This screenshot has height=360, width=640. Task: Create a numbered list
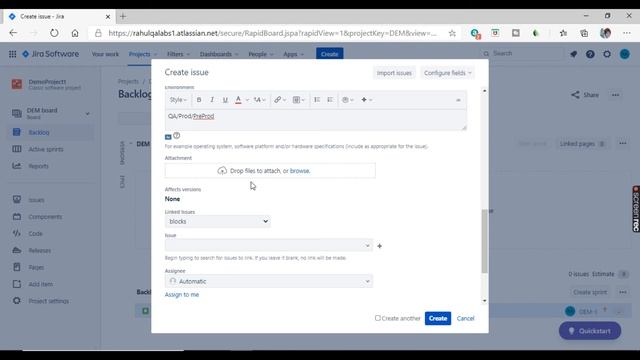[x=330, y=100]
